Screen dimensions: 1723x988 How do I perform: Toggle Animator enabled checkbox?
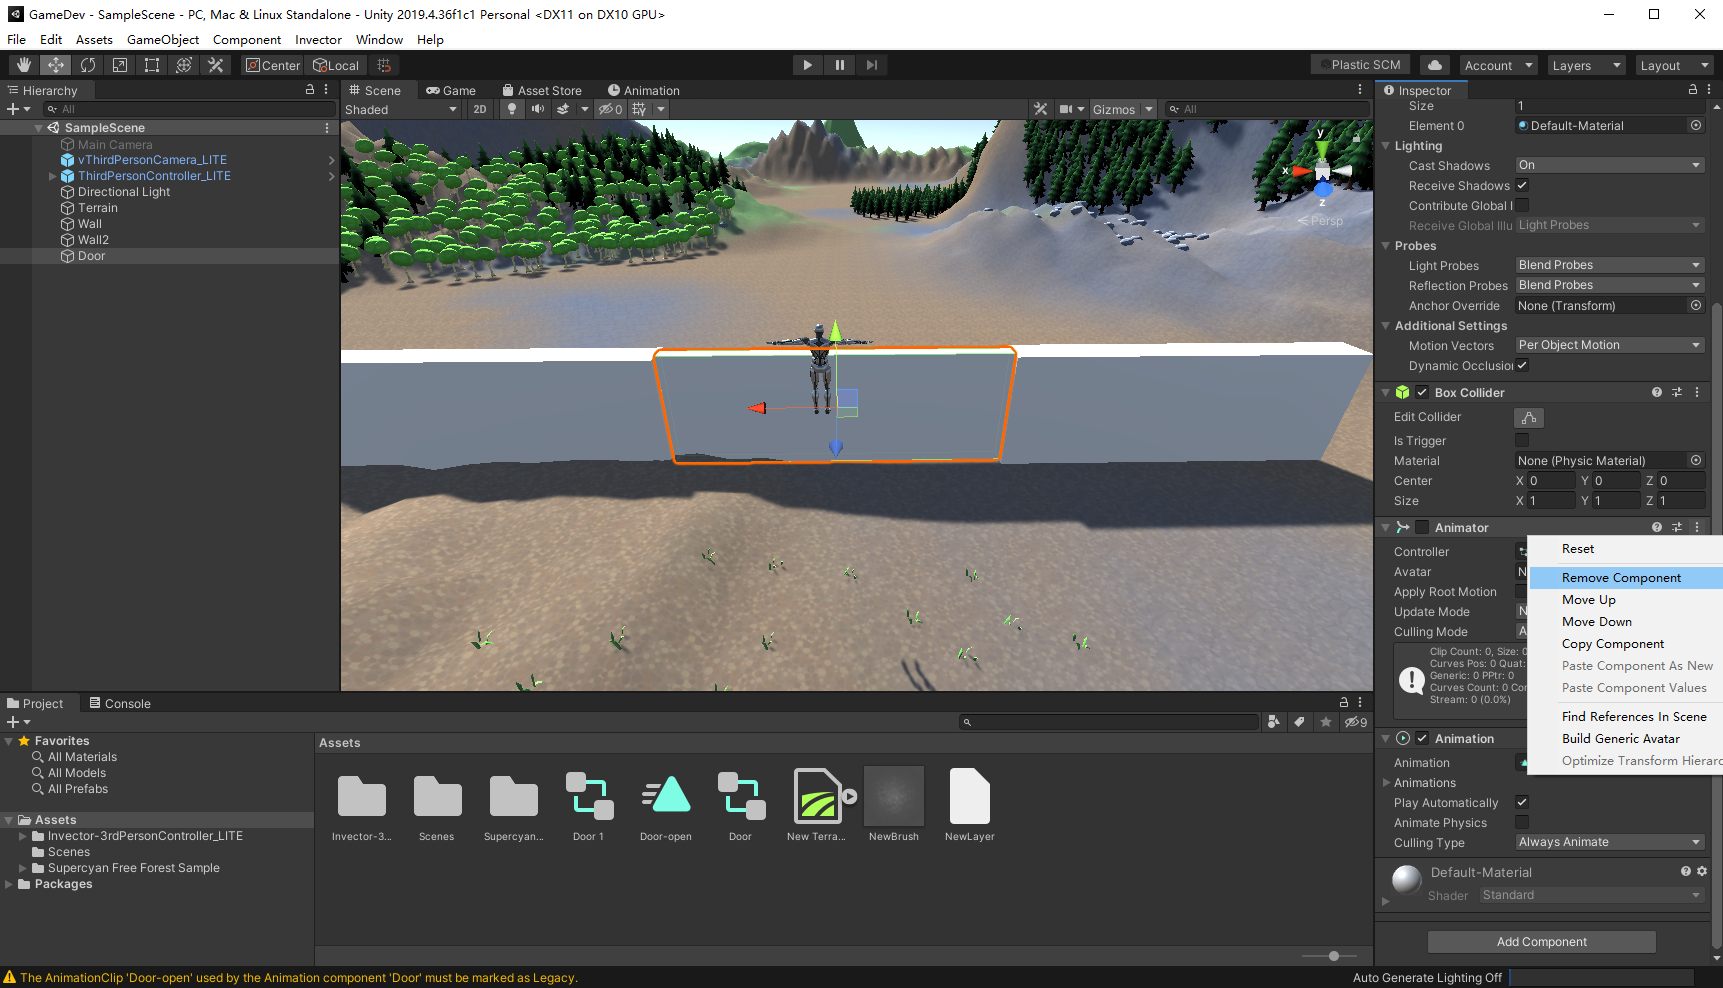point(1422,527)
